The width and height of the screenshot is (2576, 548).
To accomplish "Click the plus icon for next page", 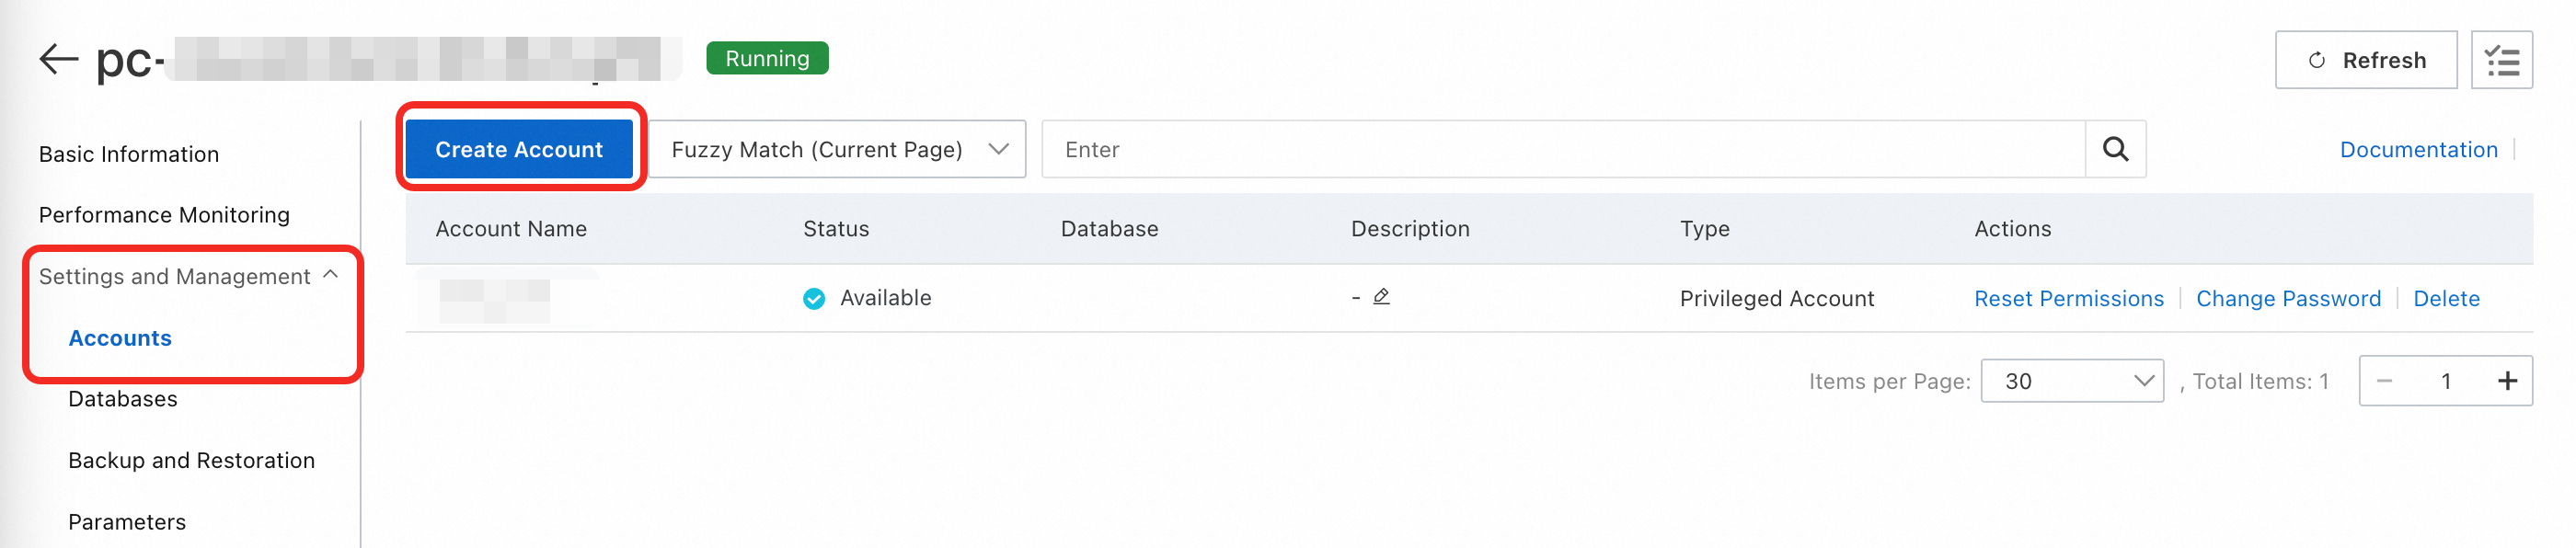I will click(2506, 381).
